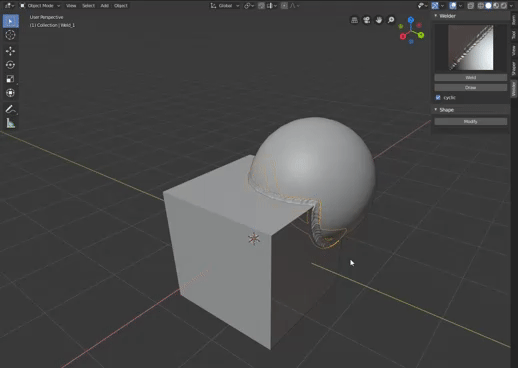Toggle proportional editing button
Screen dimensions: 518x368
[x=284, y=5]
